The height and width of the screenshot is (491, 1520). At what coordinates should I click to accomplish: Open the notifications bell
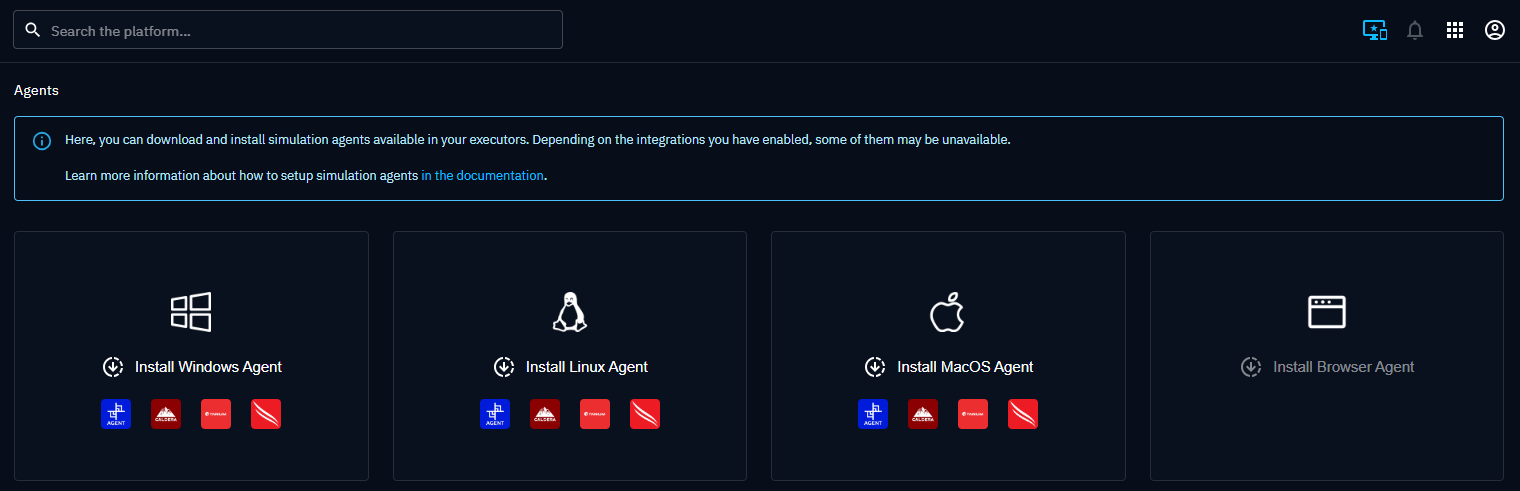1415,31
